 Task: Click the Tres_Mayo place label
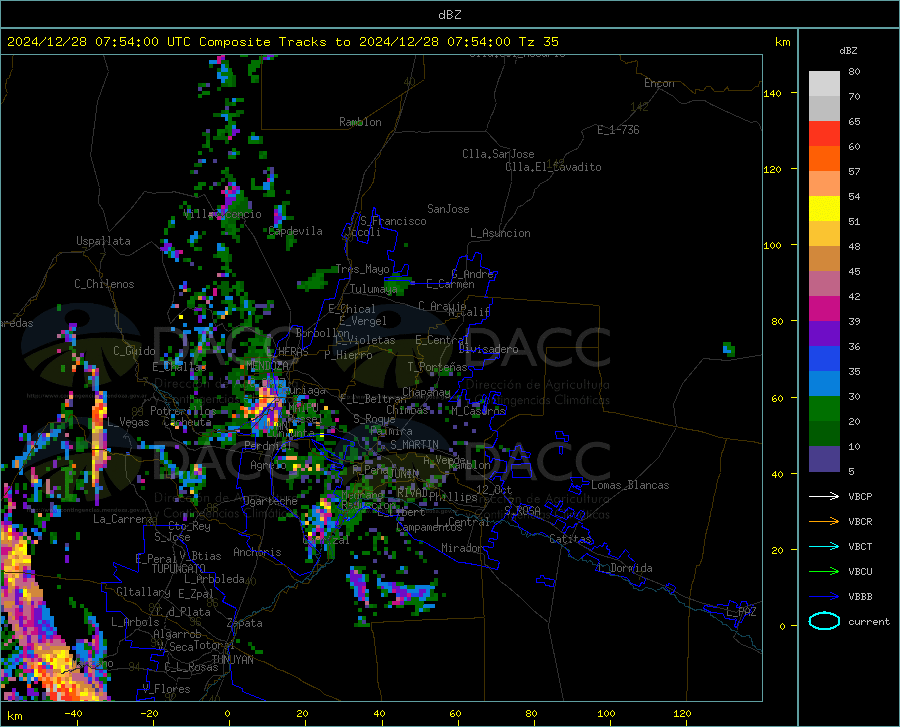(362, 269)
